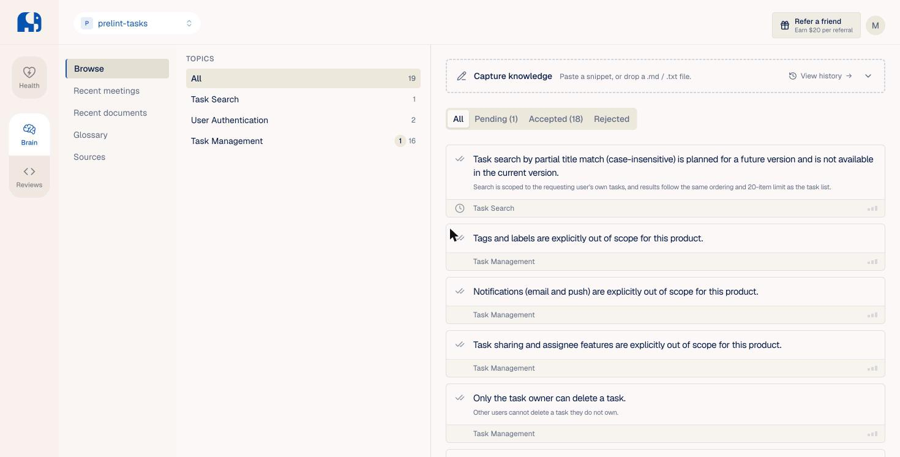Click the pencil icon beside Capture knowledge
Screen dimensions: 900x457
(x=461, y=76)
